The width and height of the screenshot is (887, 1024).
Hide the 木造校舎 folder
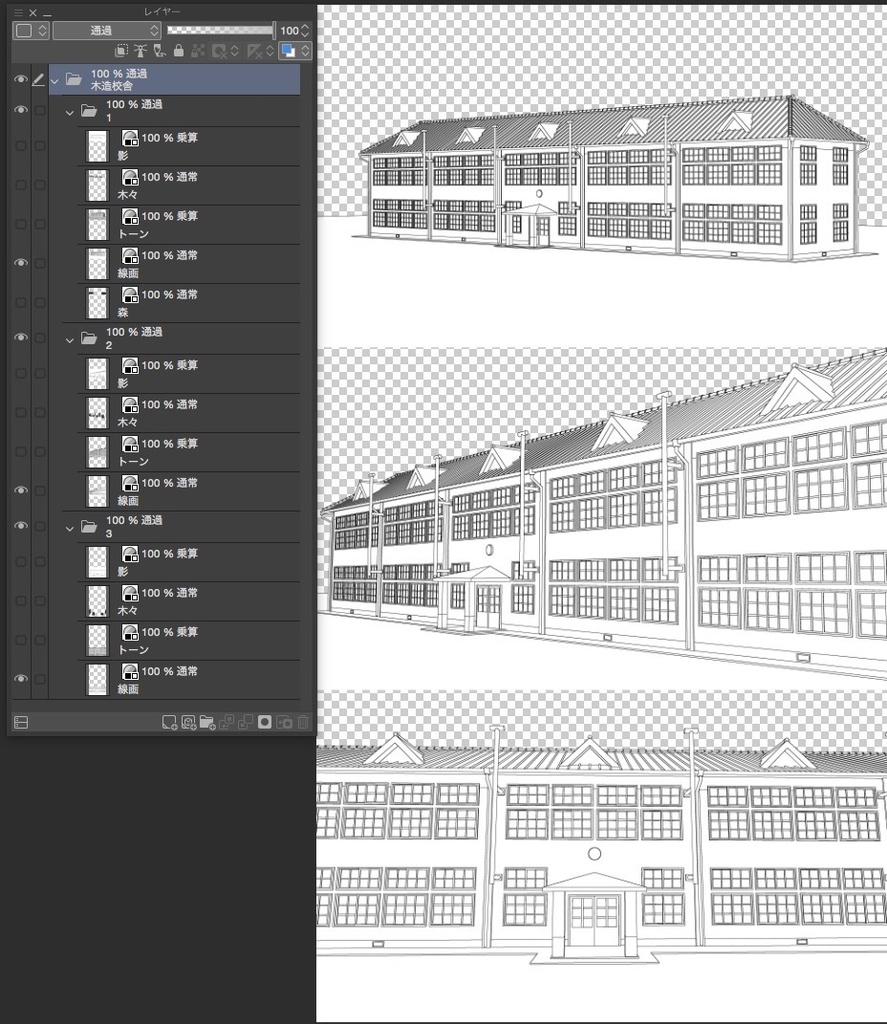pos(21,78)
